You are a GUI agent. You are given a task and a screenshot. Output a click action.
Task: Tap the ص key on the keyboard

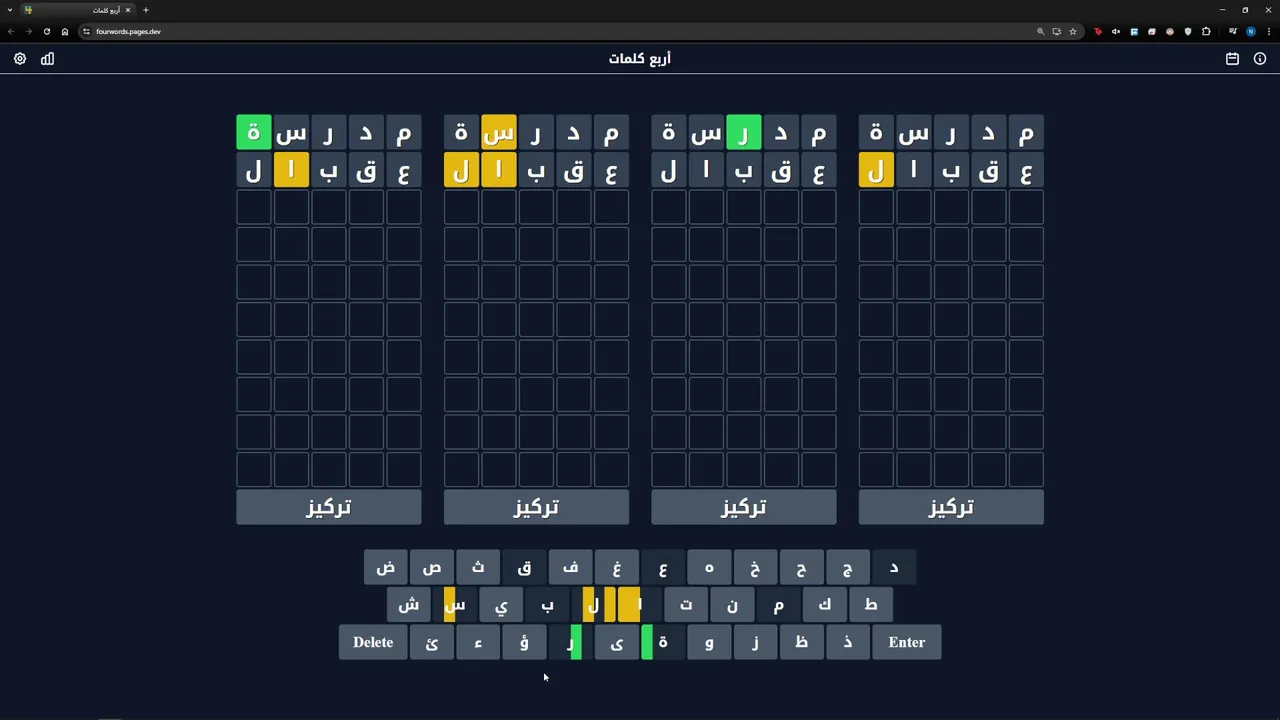point(432,567)
